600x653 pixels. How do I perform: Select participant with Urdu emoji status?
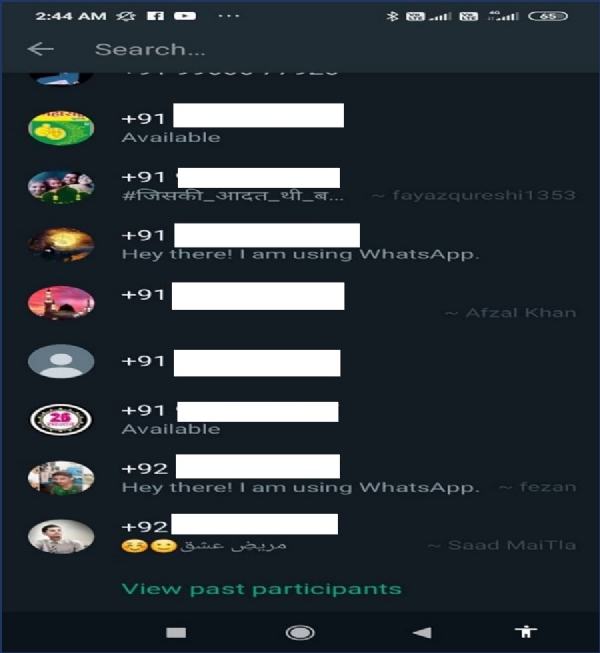pyautogui.click(x=302, y=536)
